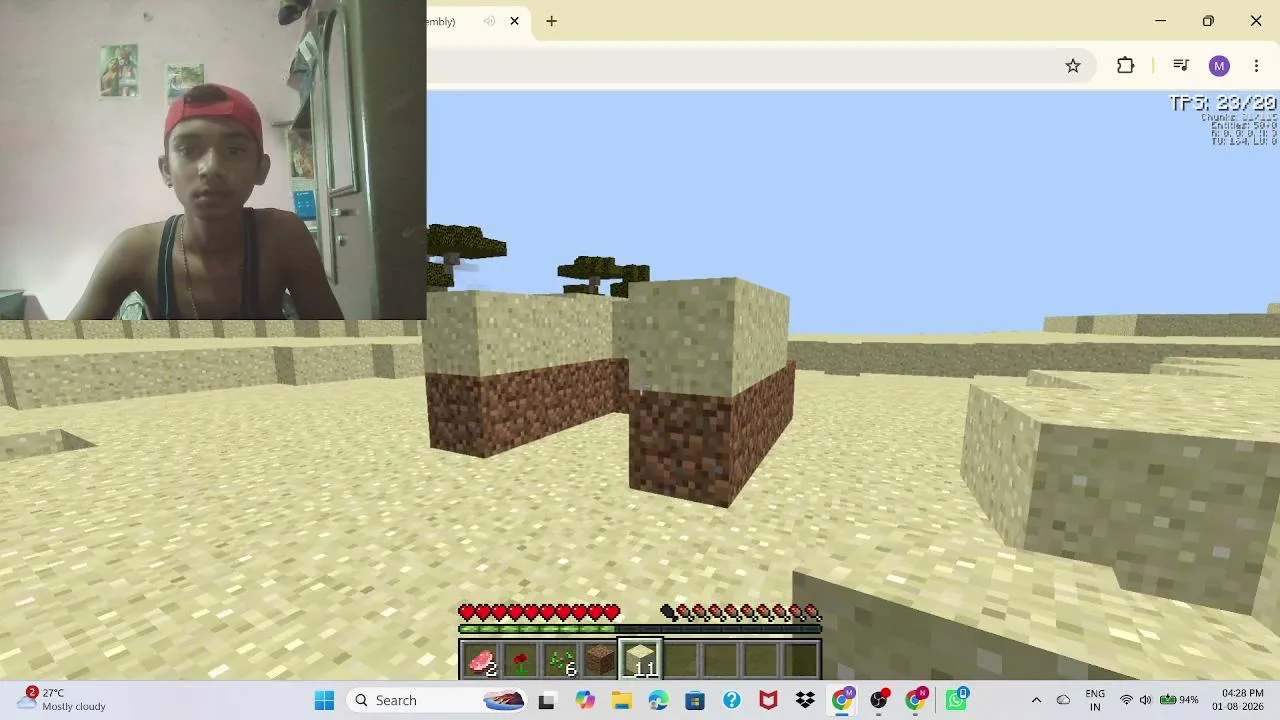
Task: Minimize the Chrome window
Action: coord(1161,21)
